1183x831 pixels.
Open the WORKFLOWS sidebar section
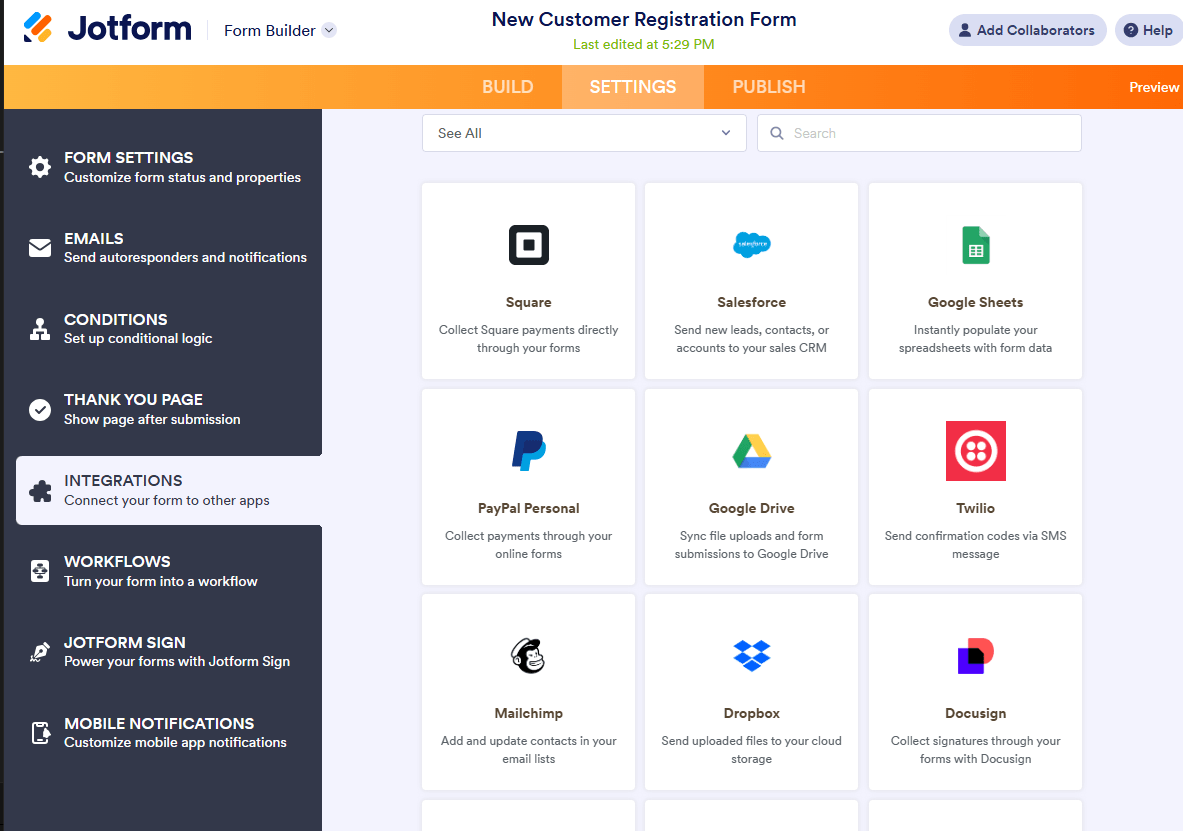pyautogui.click(x=169, y=571)
